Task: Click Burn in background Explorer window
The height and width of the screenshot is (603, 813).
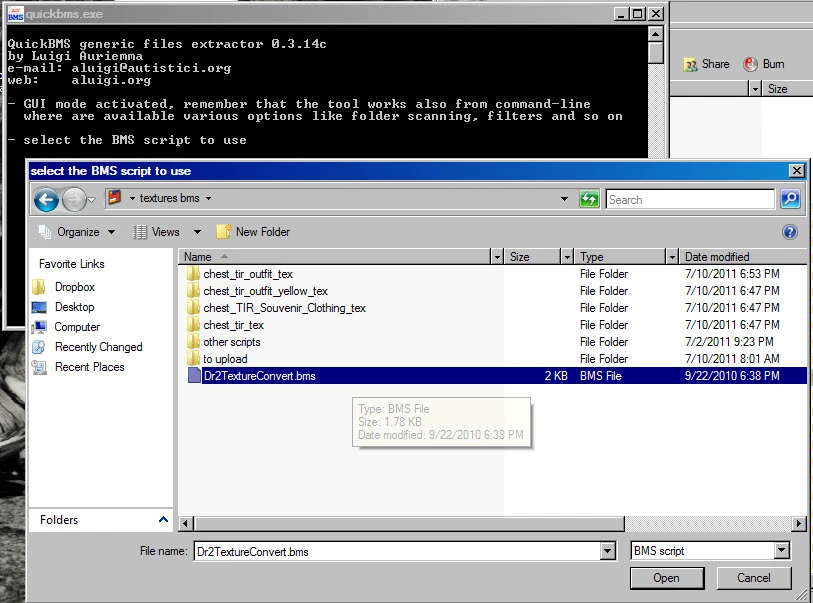Action: click(x=764, y=64)
